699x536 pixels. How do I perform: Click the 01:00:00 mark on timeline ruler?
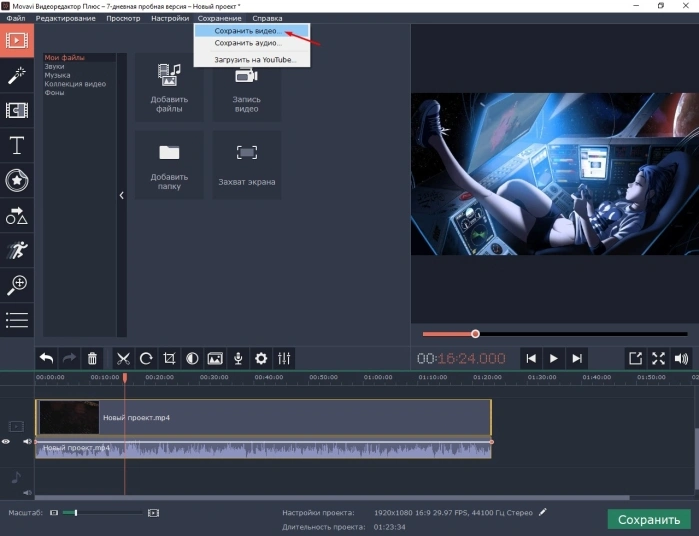click(378, 377)
